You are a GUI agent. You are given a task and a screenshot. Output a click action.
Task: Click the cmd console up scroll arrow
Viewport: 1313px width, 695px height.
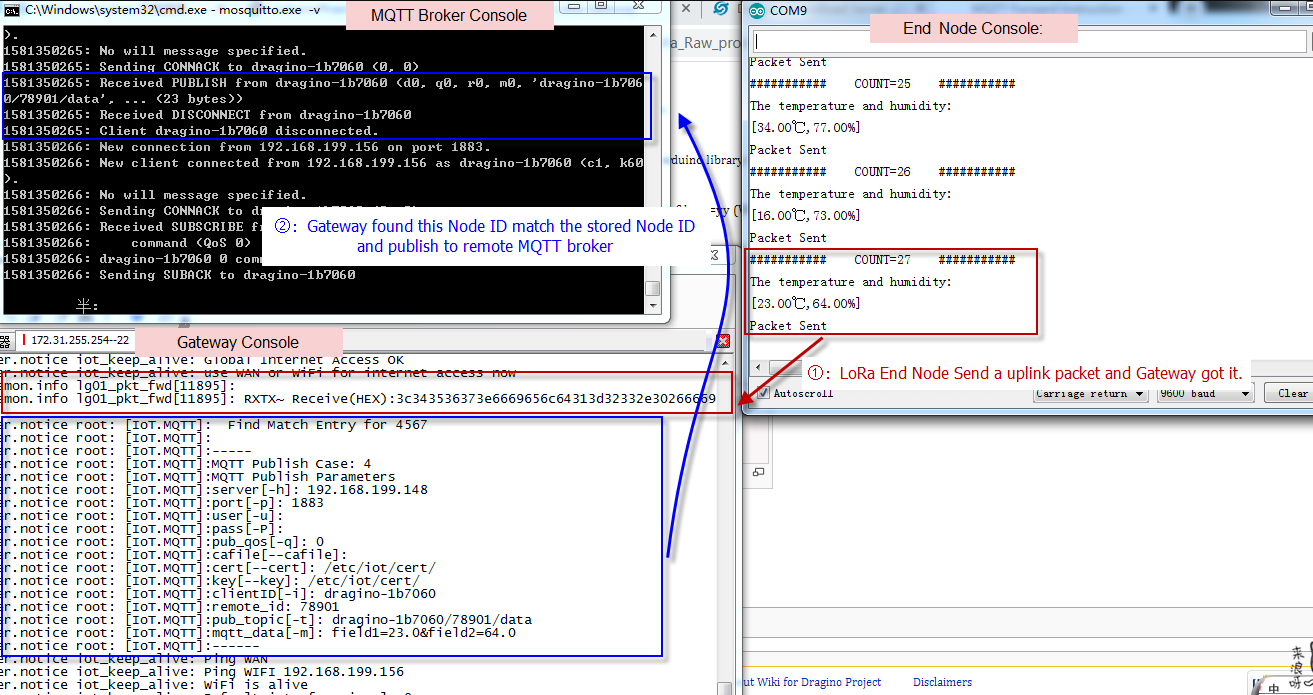pos(653,33)
